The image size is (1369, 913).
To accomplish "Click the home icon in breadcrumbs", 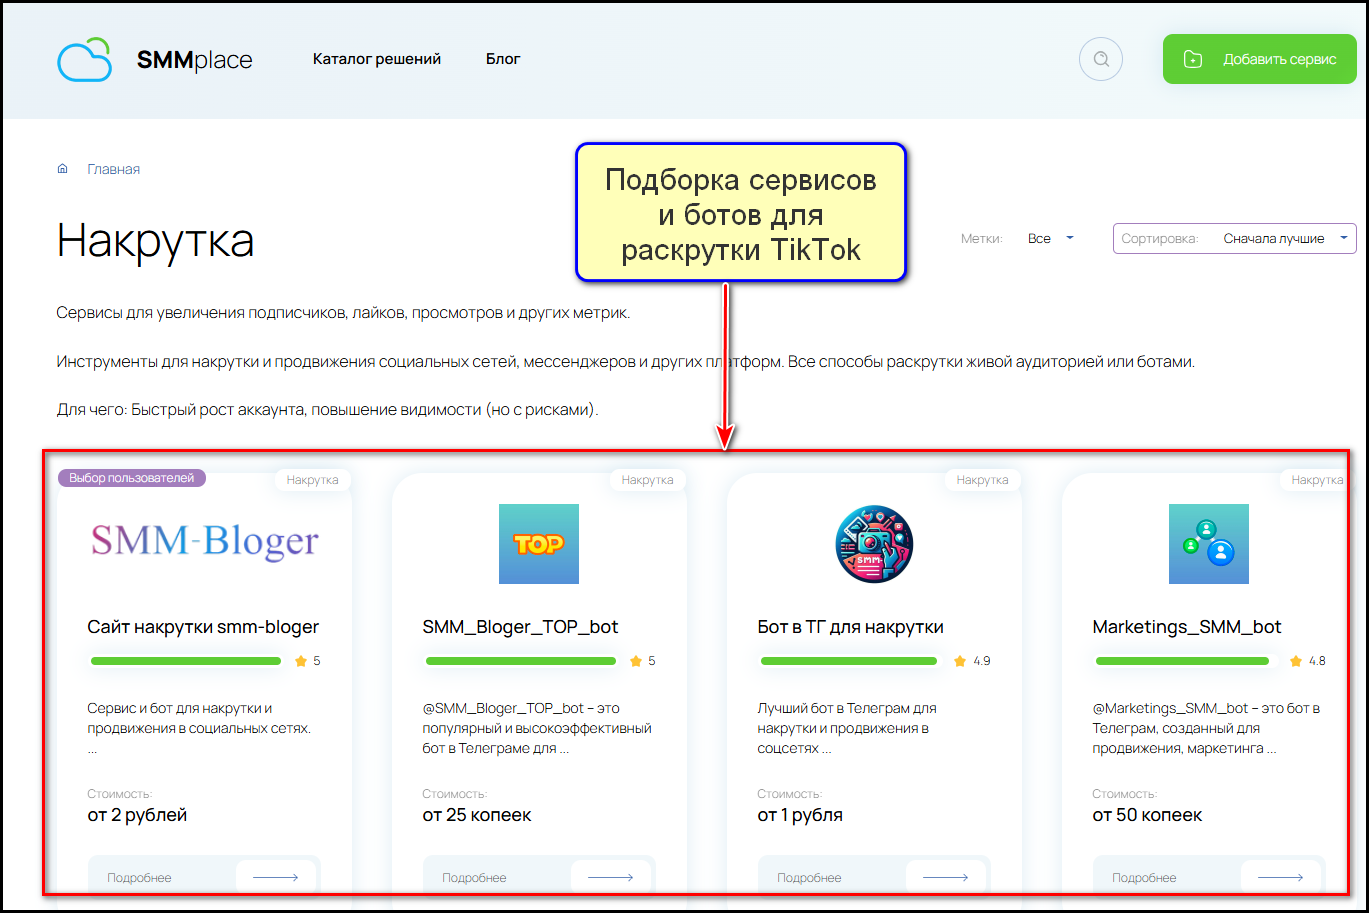I will pyautogui.click(x=63, y=169).
